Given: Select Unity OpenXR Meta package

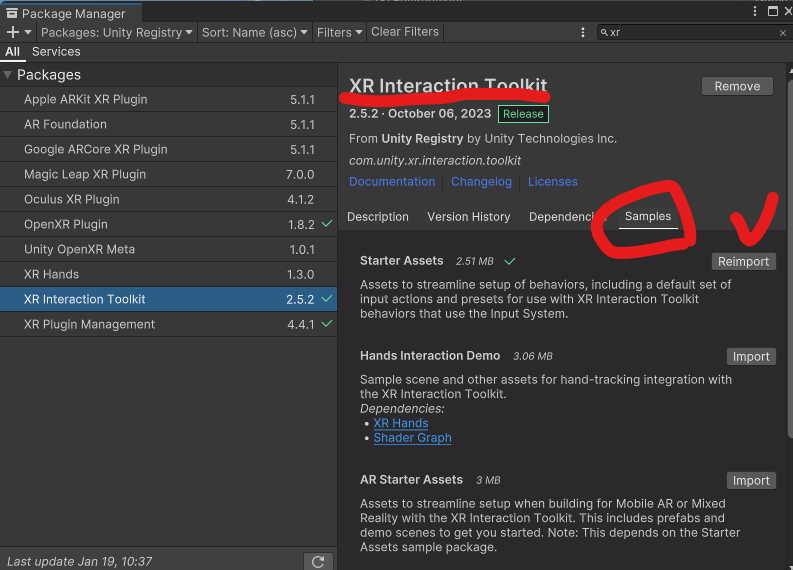Looking at the screenshot, I should tap(168, 249).
